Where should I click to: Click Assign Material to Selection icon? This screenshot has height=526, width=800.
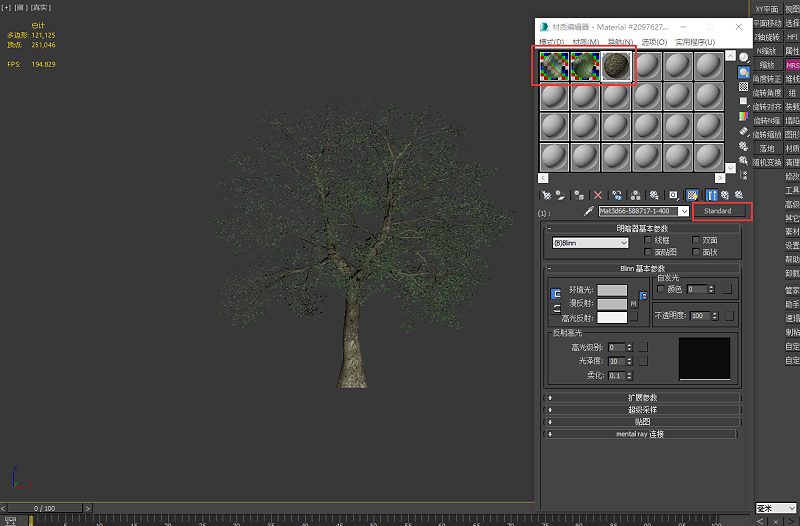coord(579,195)
